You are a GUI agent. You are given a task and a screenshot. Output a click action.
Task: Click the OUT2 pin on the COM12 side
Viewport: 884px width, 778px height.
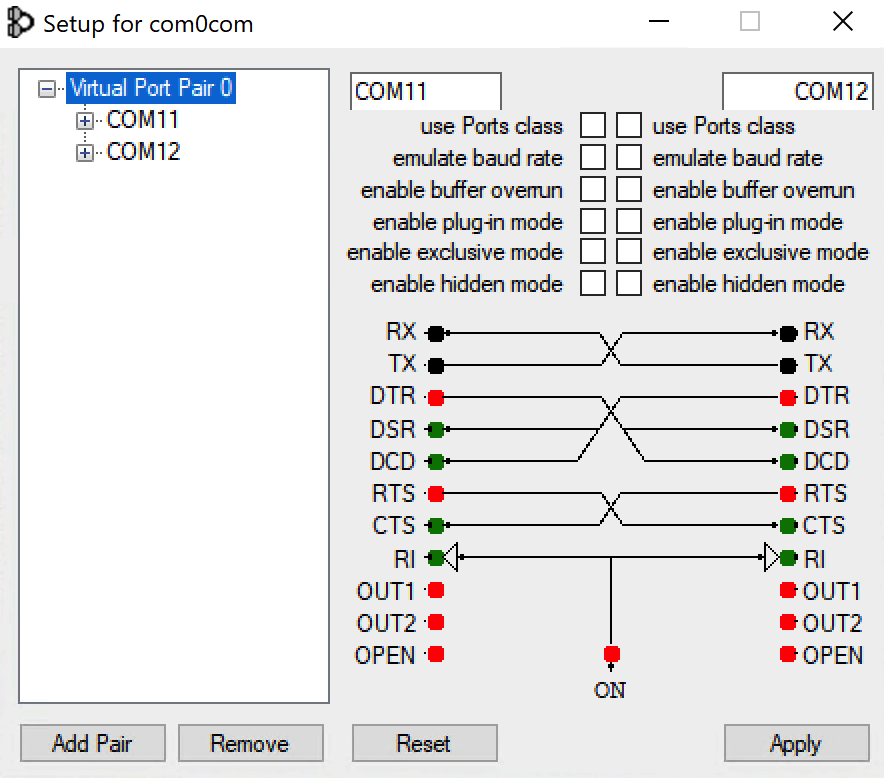[788, 622]
